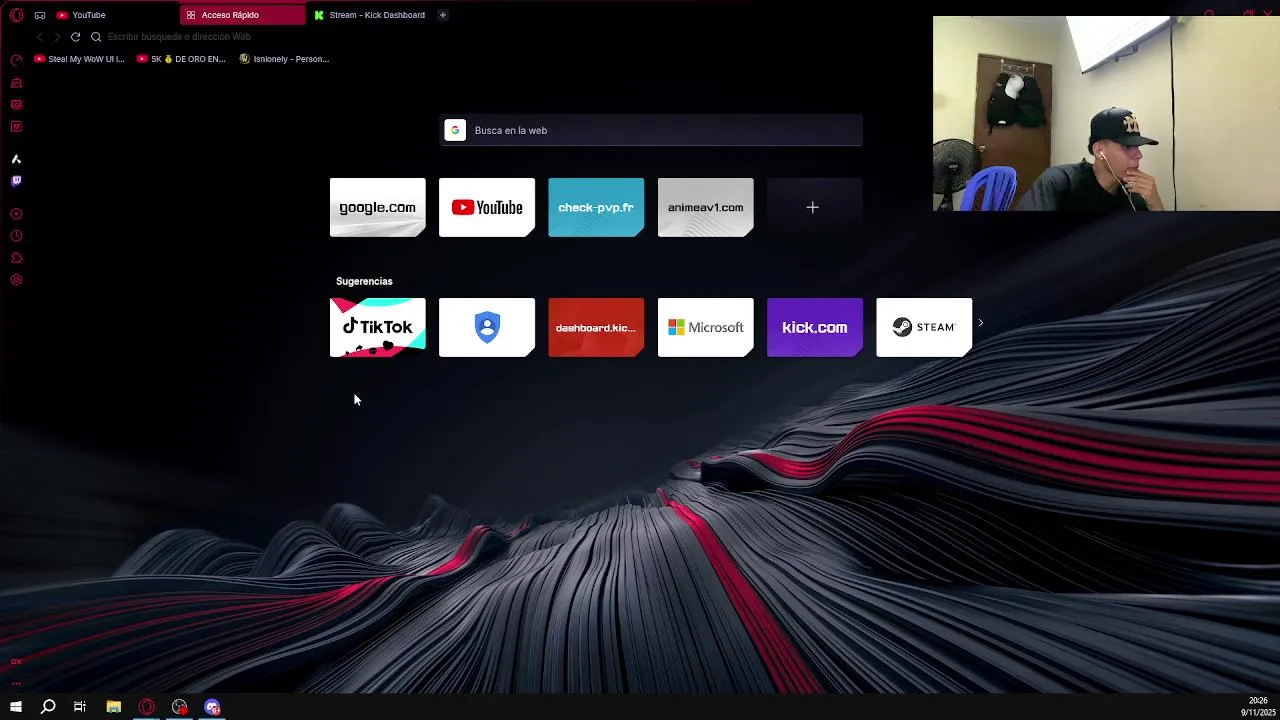
Task: Open a new tab with plus button
Action: click(x=443, y=15)
